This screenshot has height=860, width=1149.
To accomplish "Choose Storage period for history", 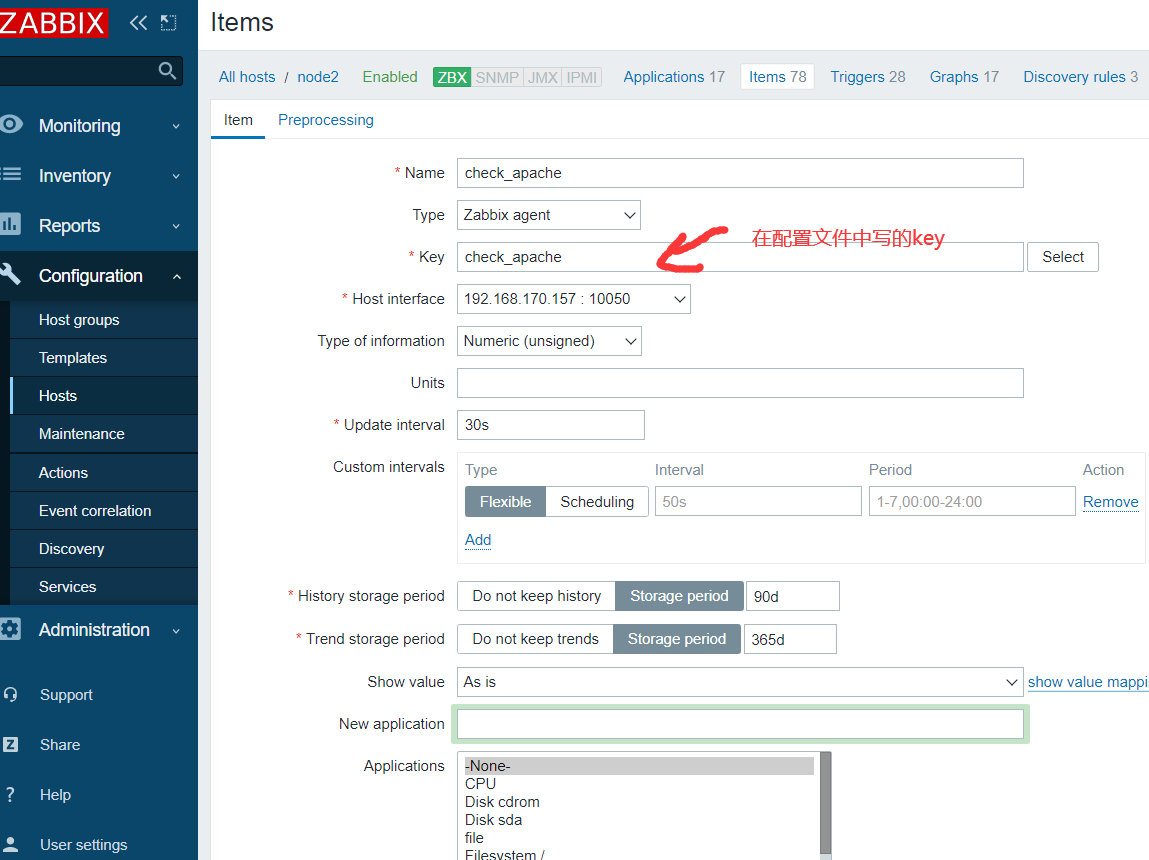I will [x=679, y=596].
